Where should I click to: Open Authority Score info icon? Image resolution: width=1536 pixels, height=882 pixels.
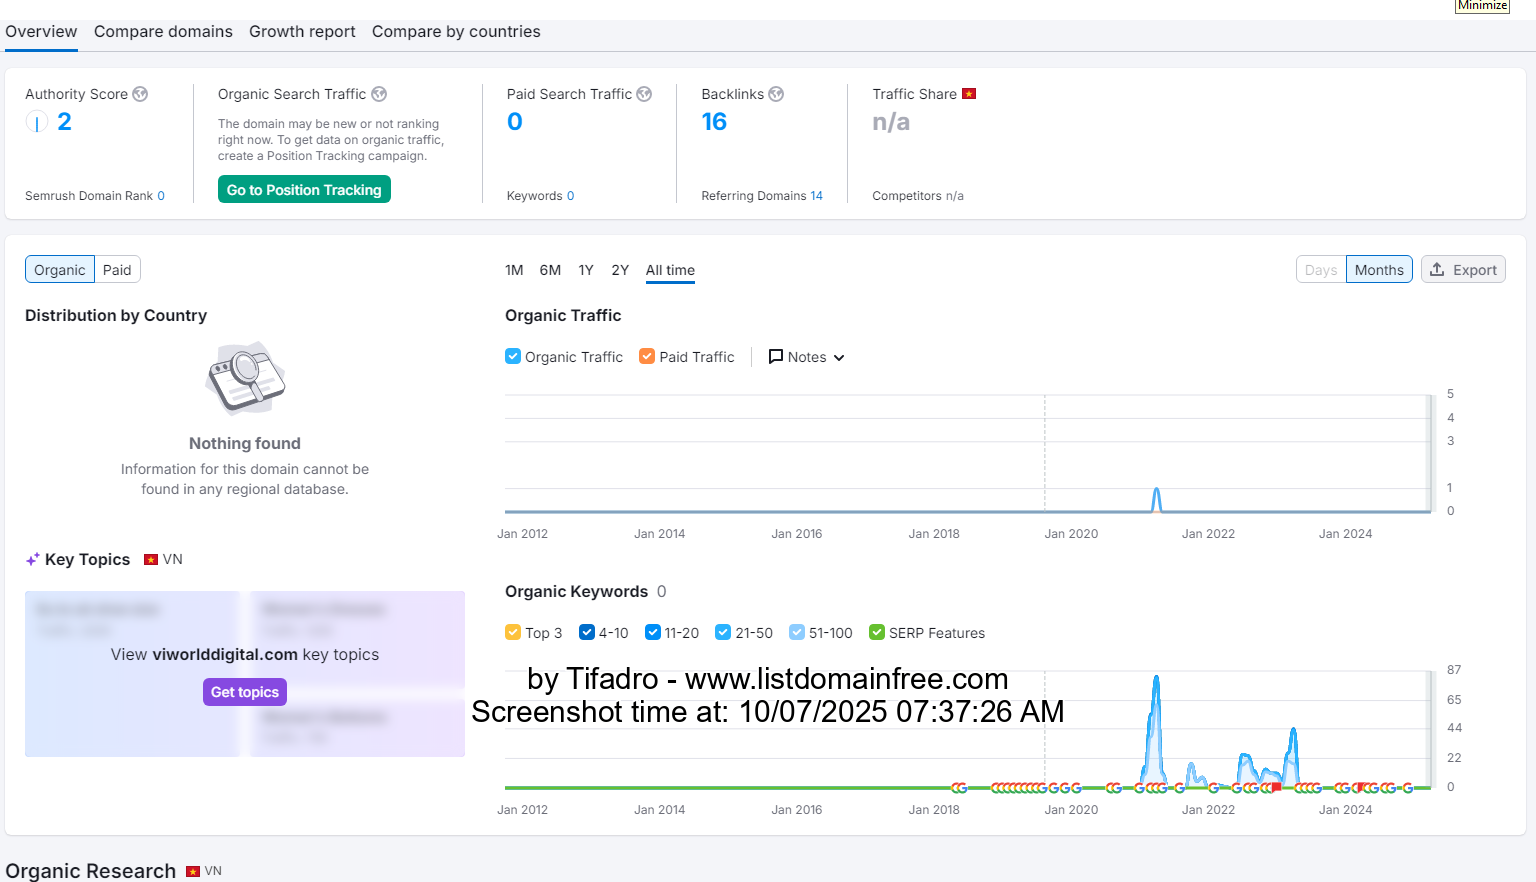coord(140,94)
